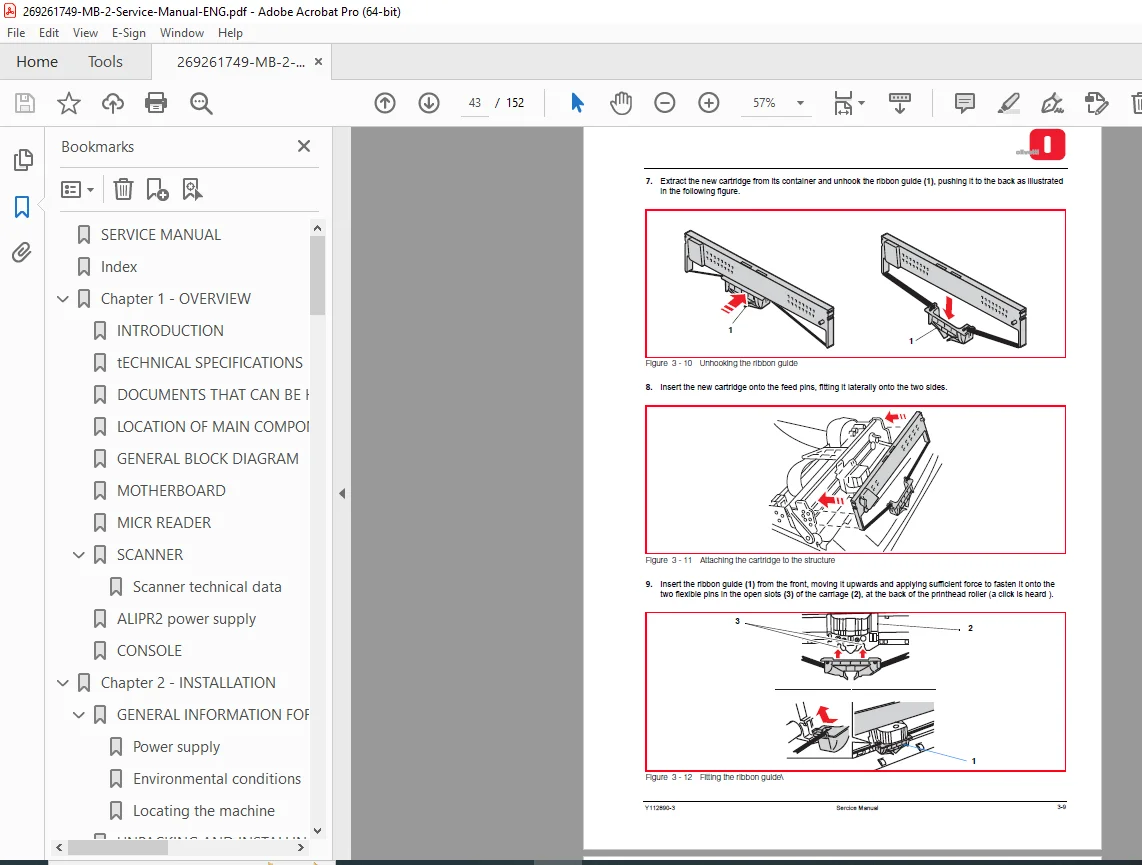Go to the previous page arrow
The image size is (1142, 865).
point(385,103)
